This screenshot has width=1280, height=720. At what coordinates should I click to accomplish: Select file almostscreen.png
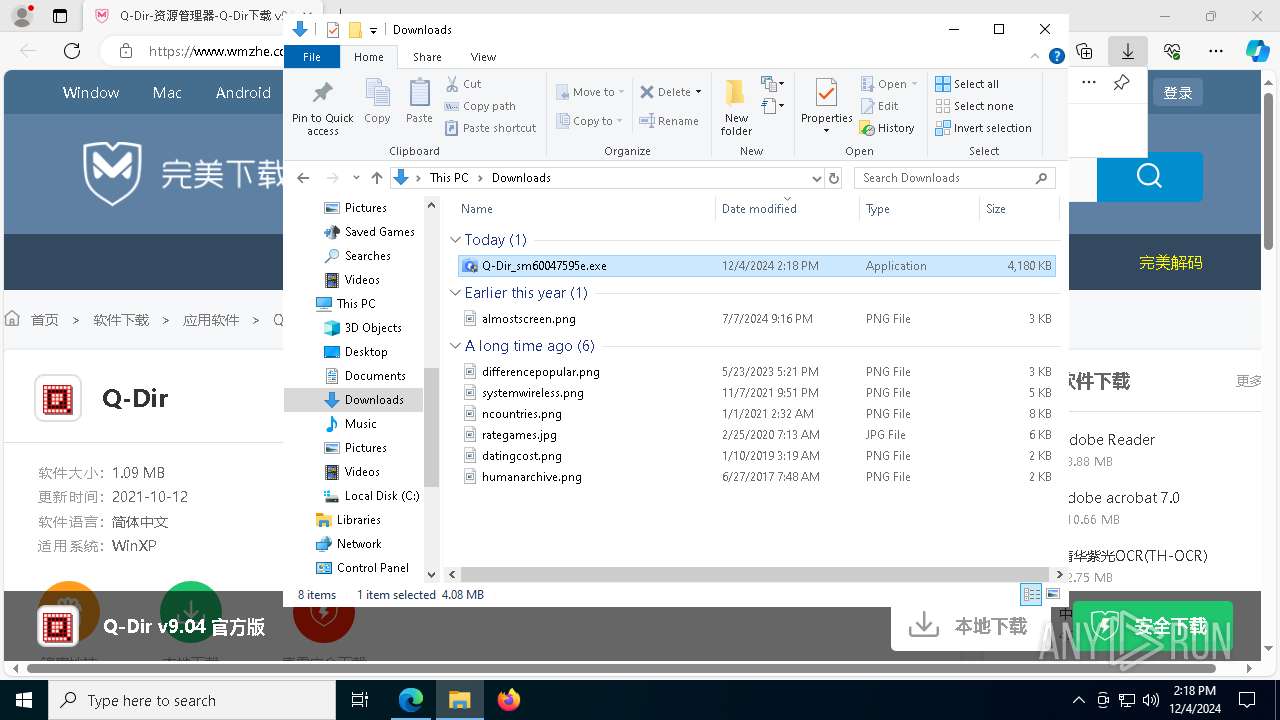click(x=756, y=319)
